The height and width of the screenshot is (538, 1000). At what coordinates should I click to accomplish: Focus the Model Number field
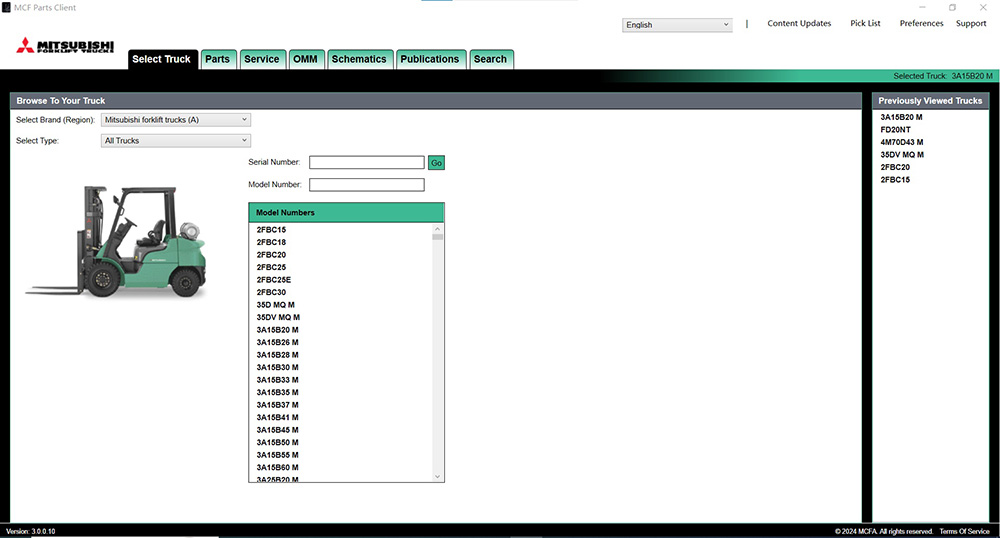367,185
